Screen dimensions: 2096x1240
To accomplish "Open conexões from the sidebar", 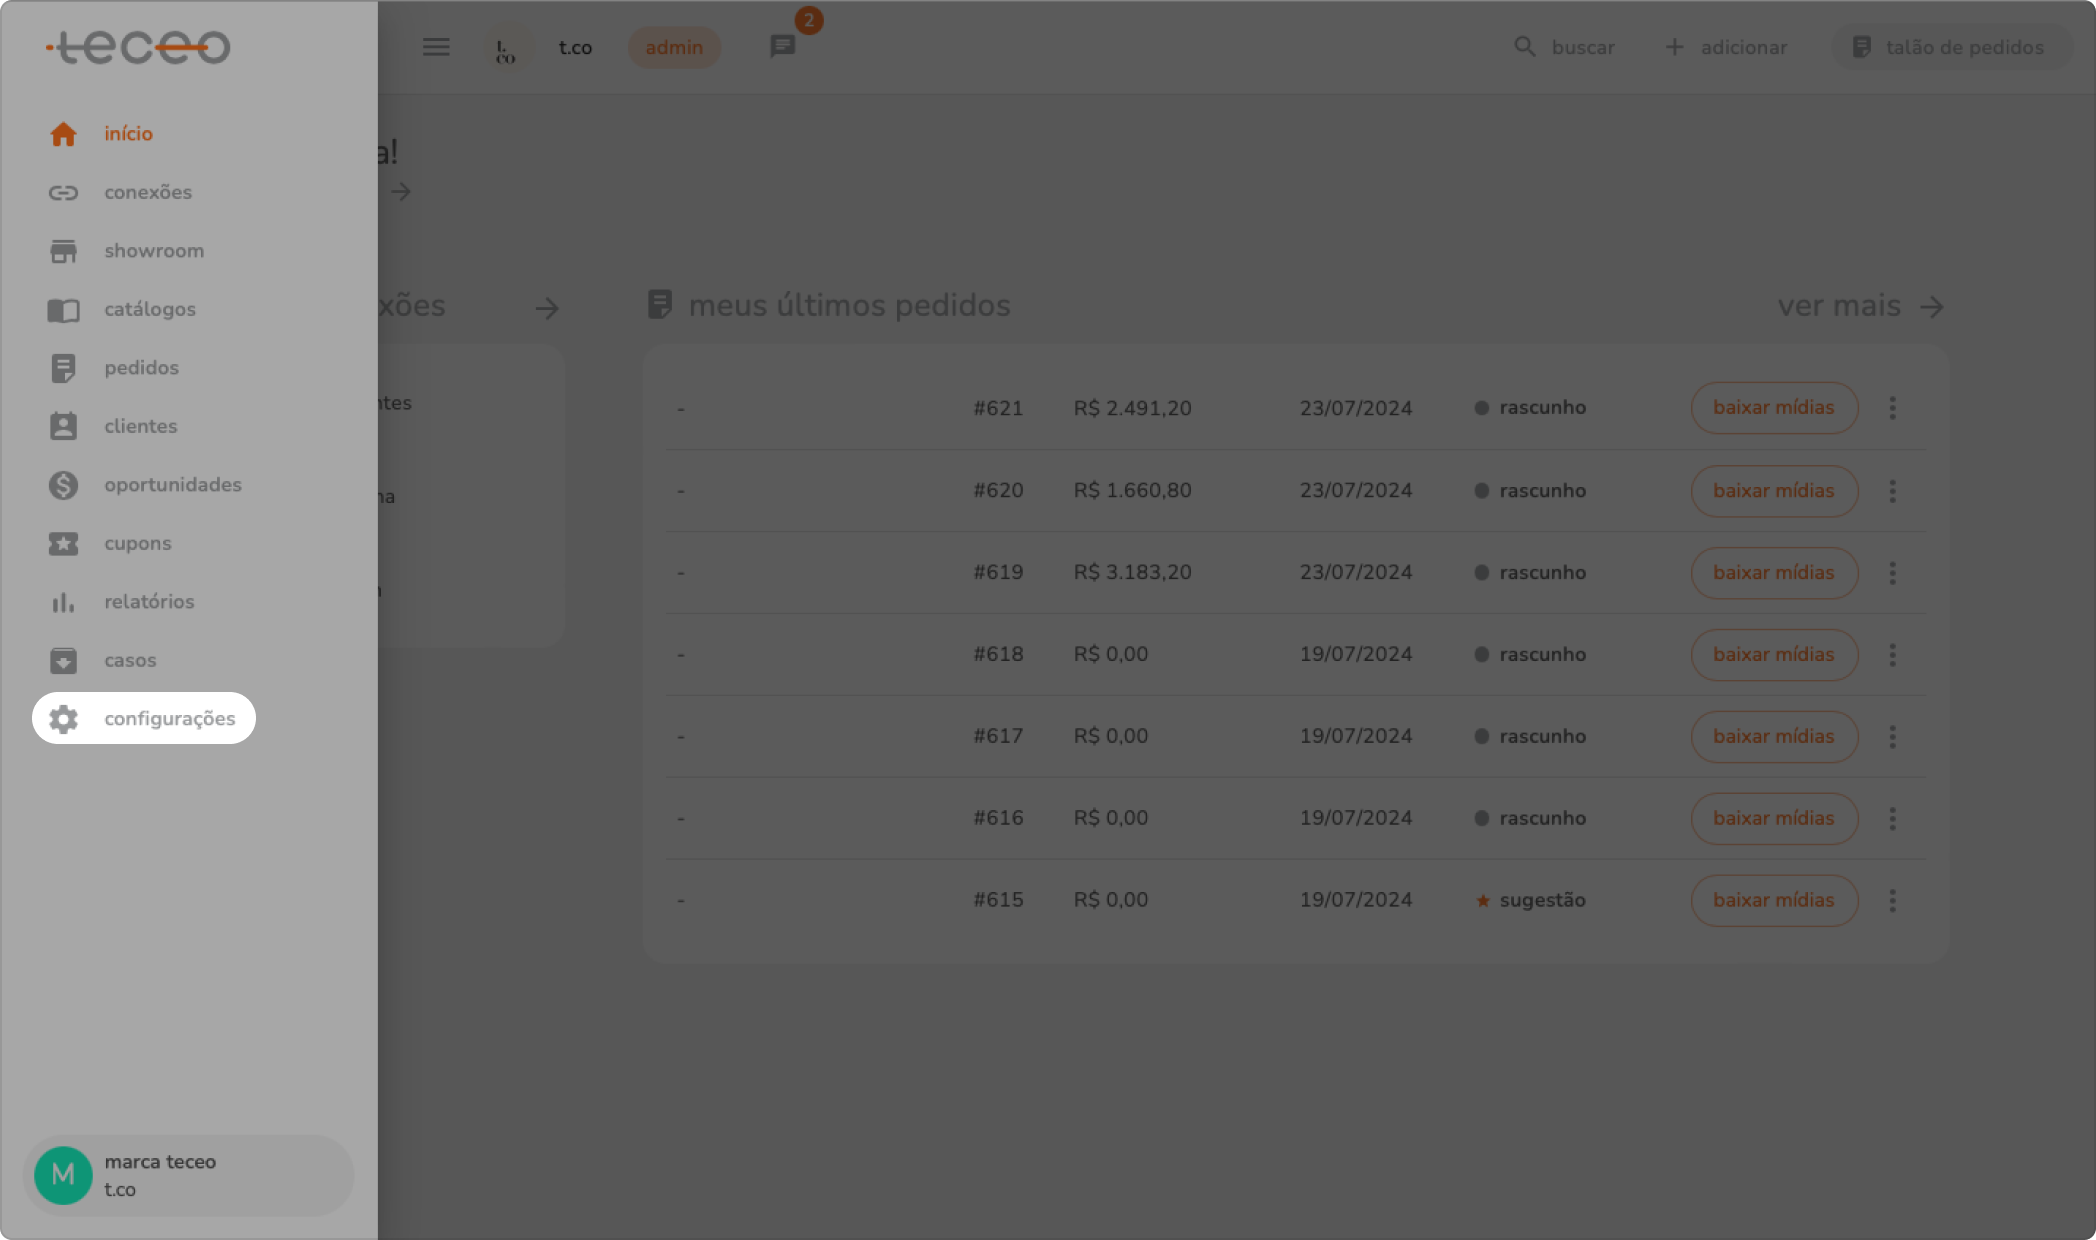I will click(x=147, y=192).
